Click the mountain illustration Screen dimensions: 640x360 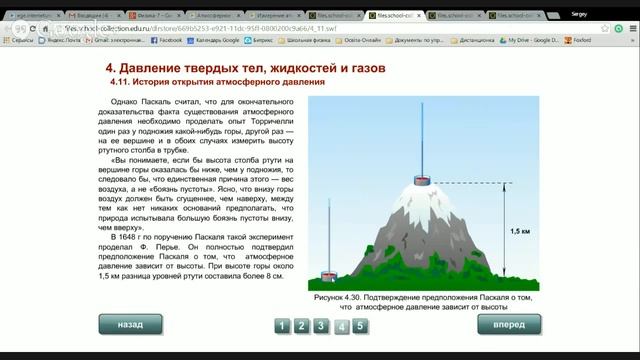pyautogui.click(x=424, y=193)
